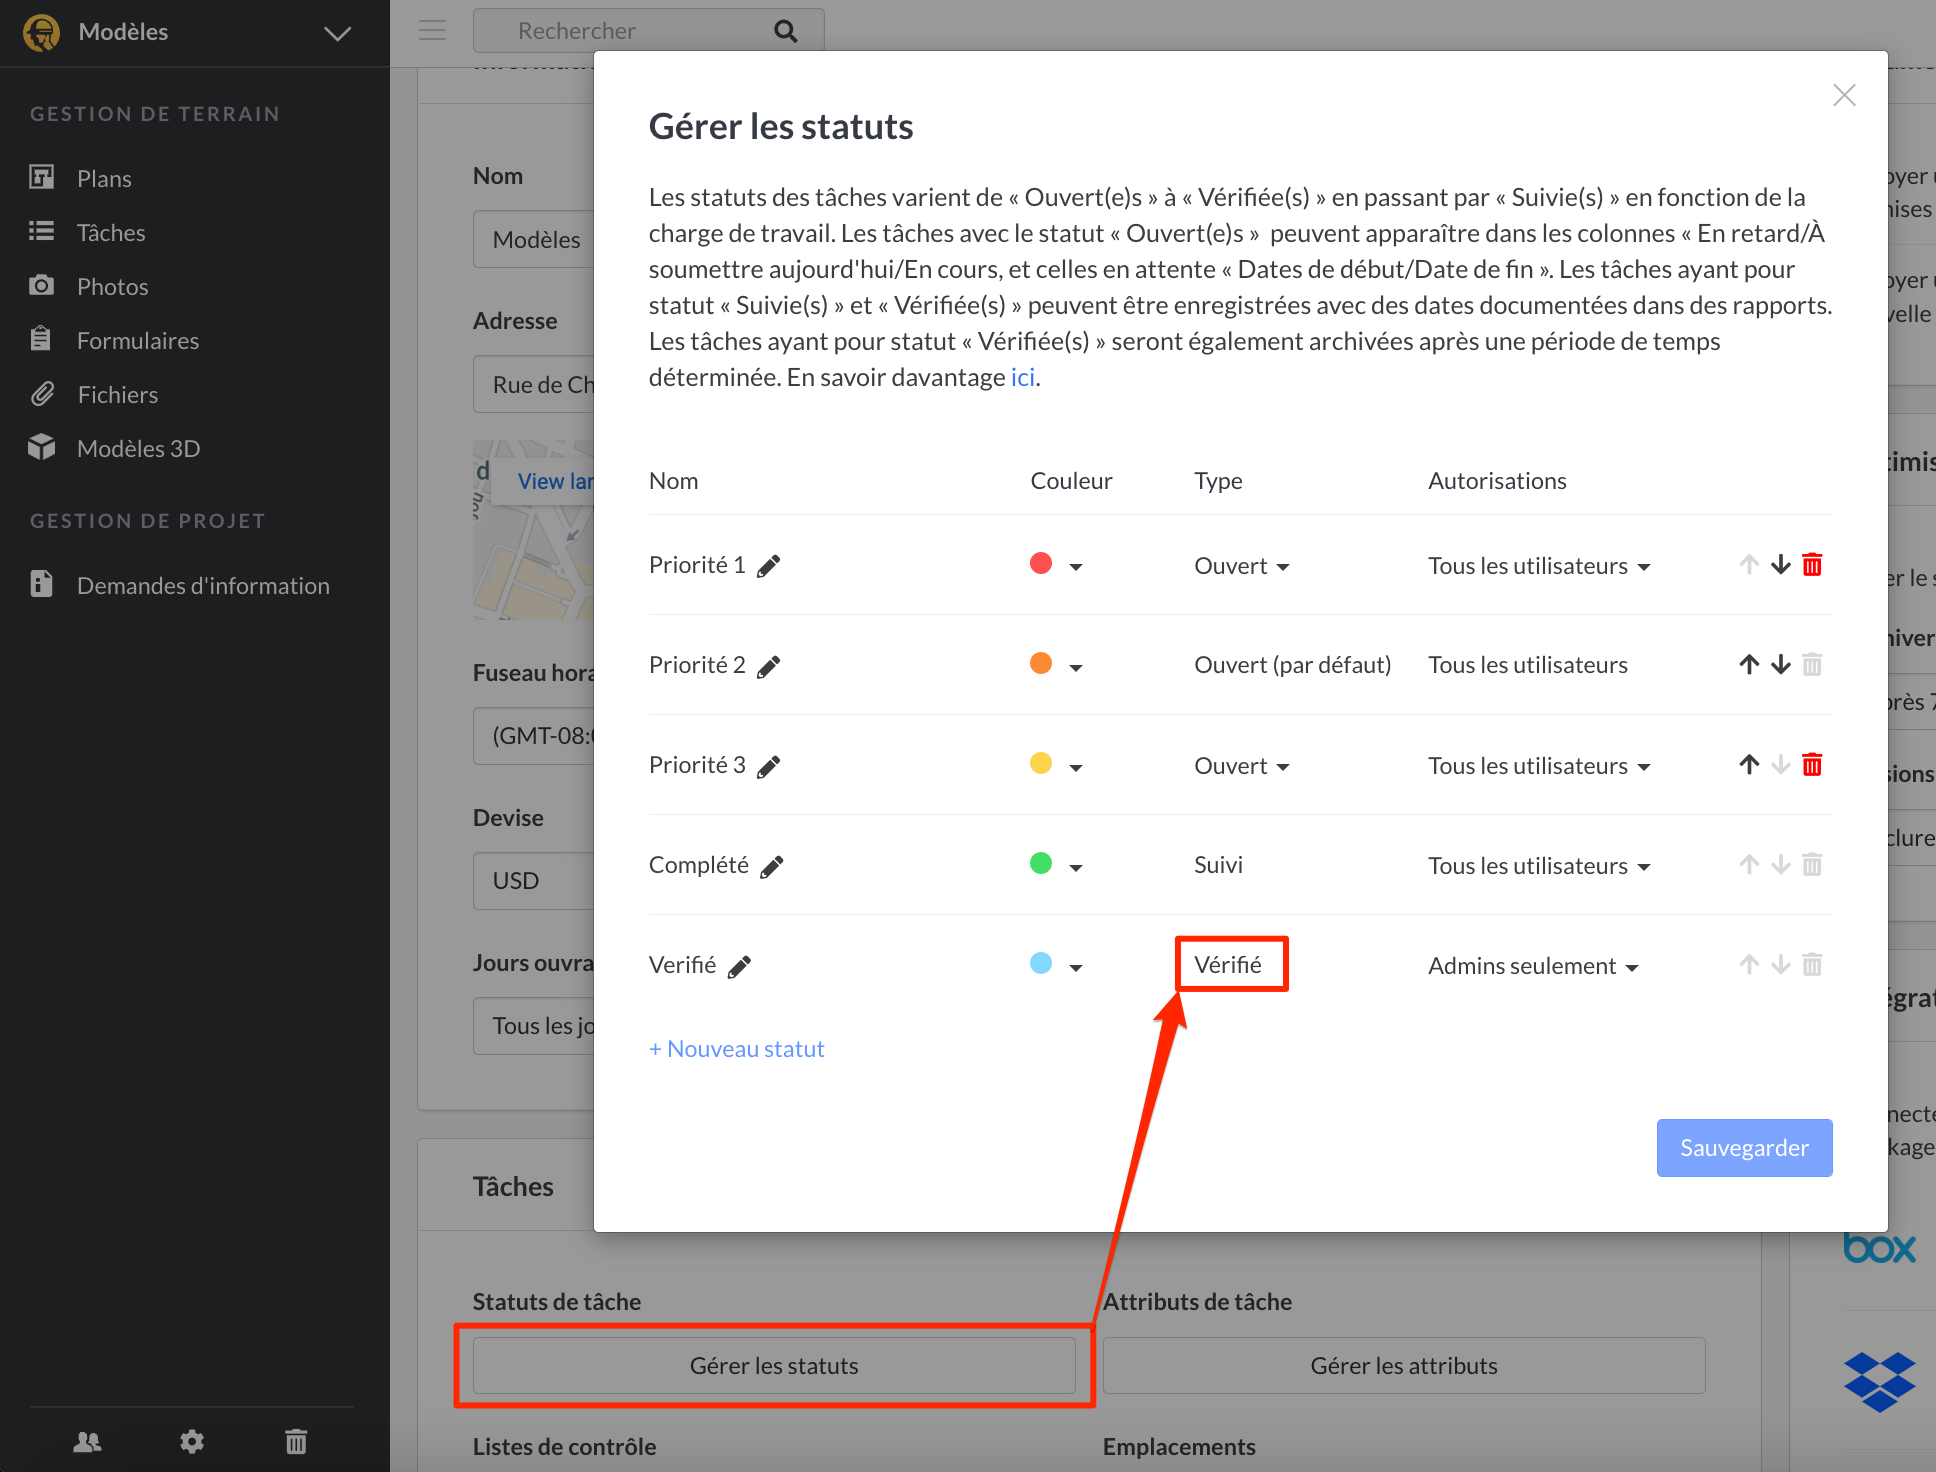
Task: Click the Dropbox integration icon
Action: pos(1879,1381)
